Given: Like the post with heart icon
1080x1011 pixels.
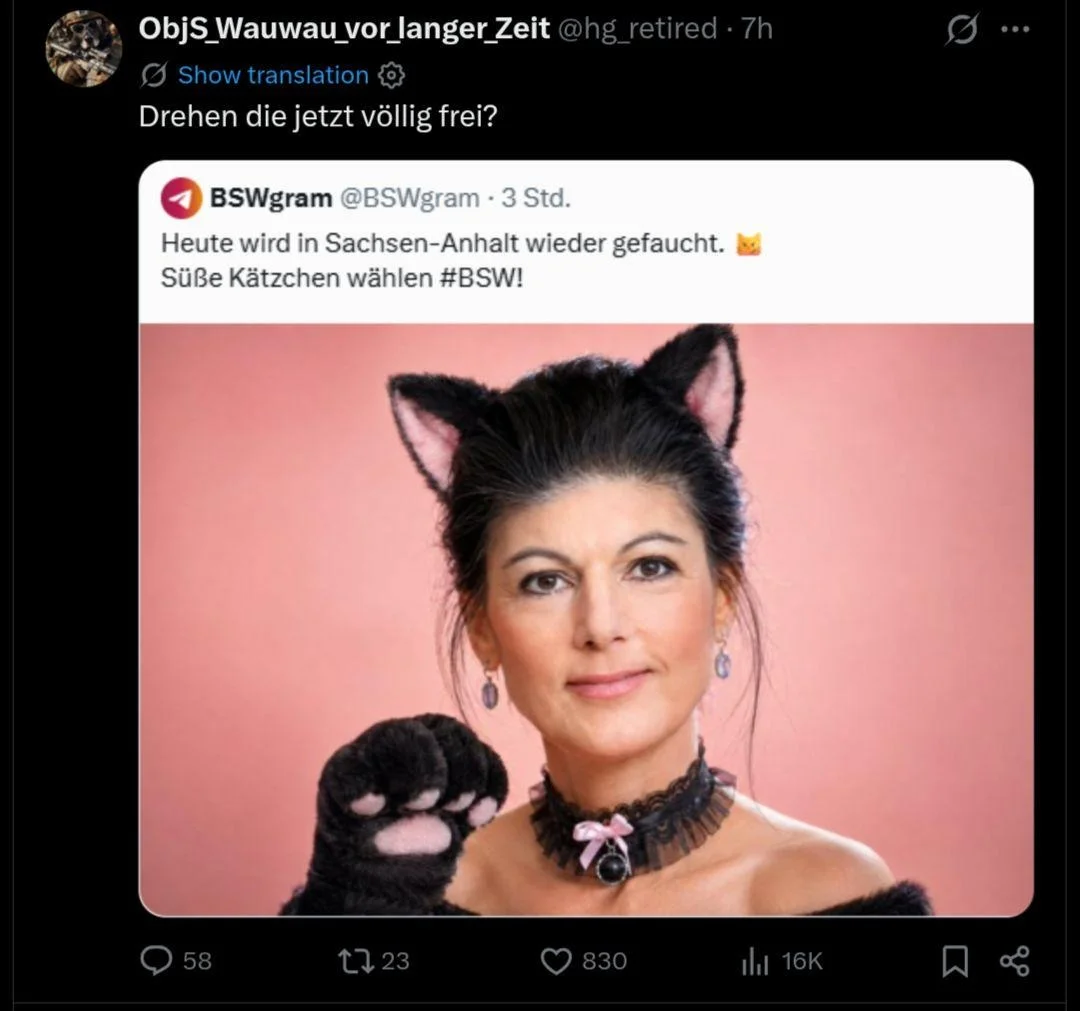Looking at the screenshot, I should 556,961.
